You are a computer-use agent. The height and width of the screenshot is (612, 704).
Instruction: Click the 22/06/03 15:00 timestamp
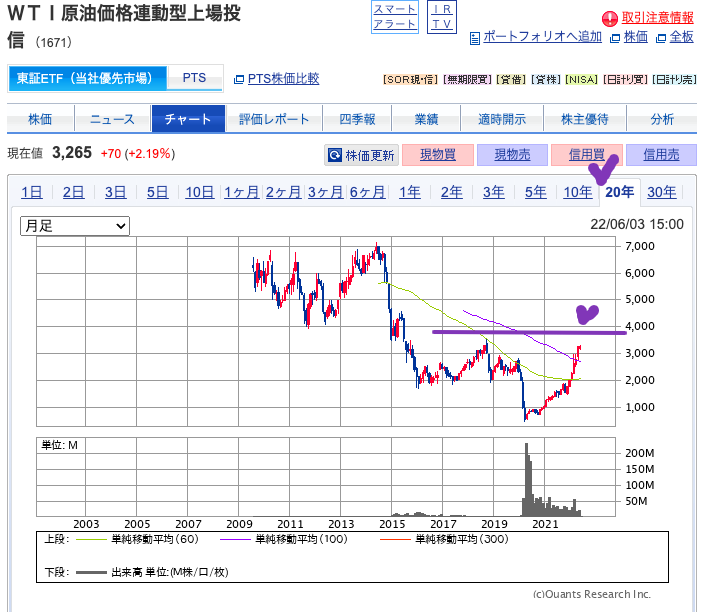click(x=637, y=224)
